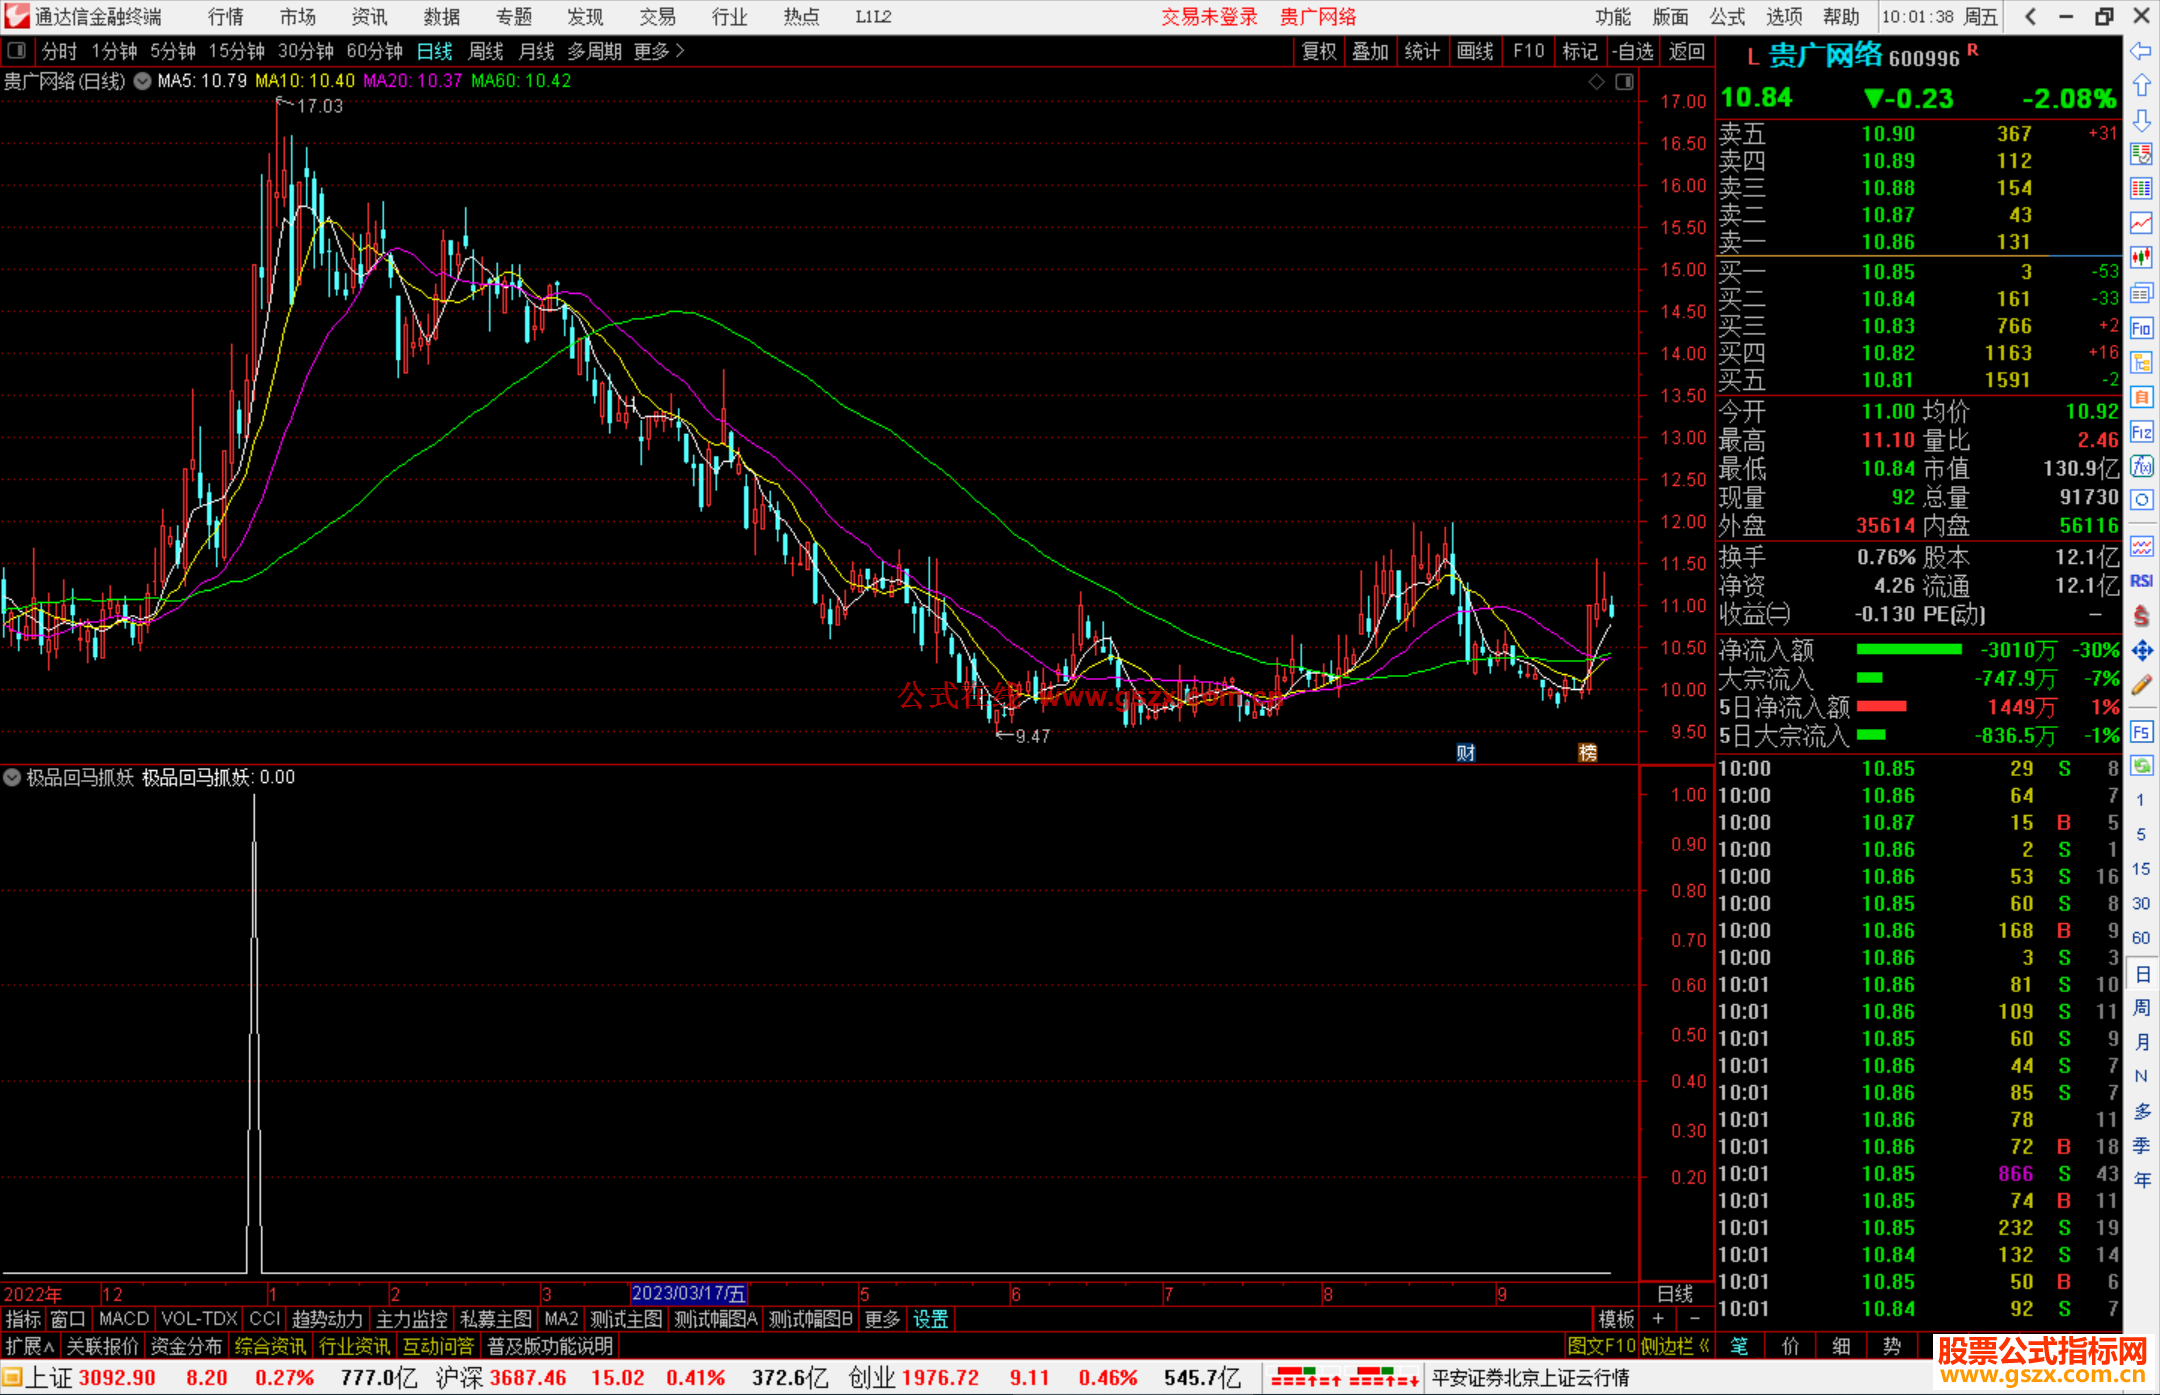The height and width of the screenshot is (1395, 2160).
Task: Switch to the VOL-TDX indicator tab
Action: coord(200,1319)
